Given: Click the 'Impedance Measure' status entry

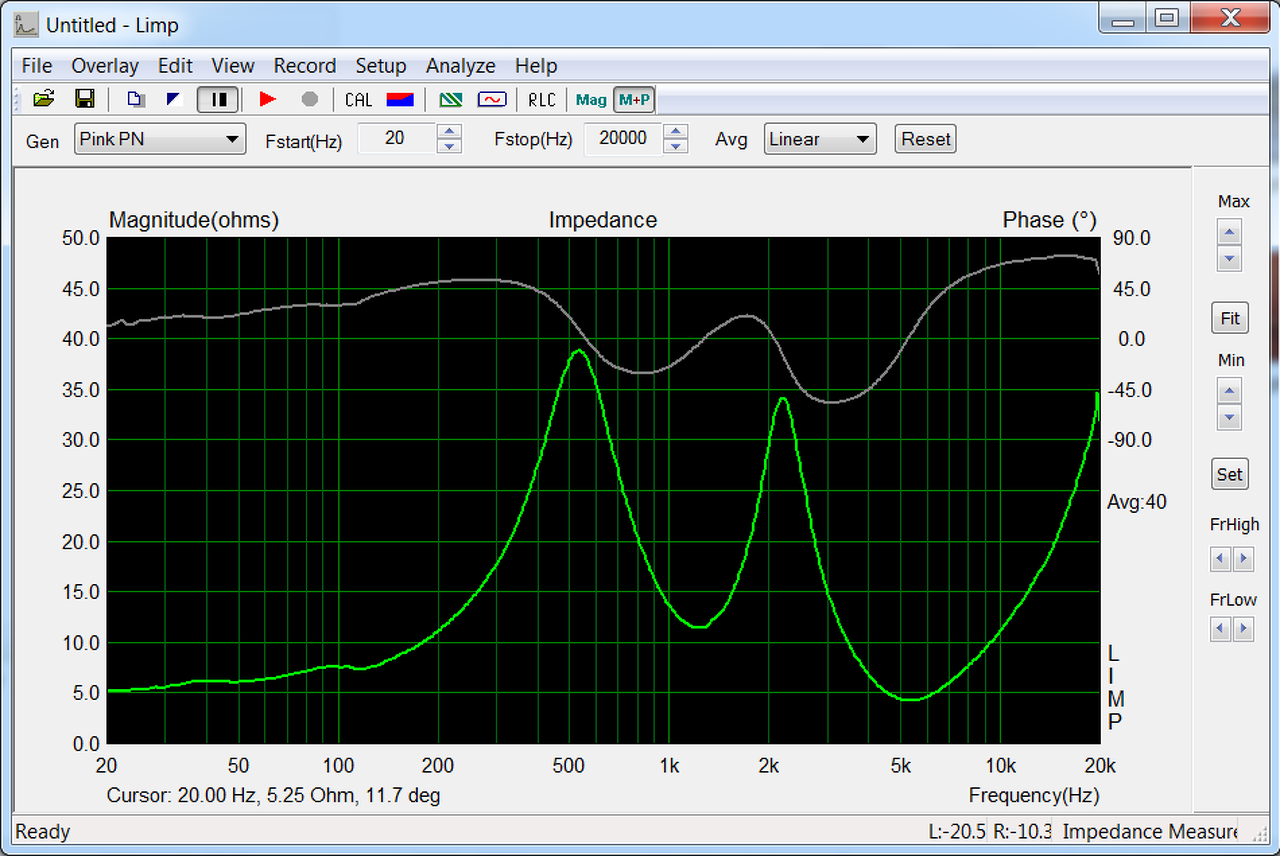Looking at the screenshot, I should [1151, 832].
